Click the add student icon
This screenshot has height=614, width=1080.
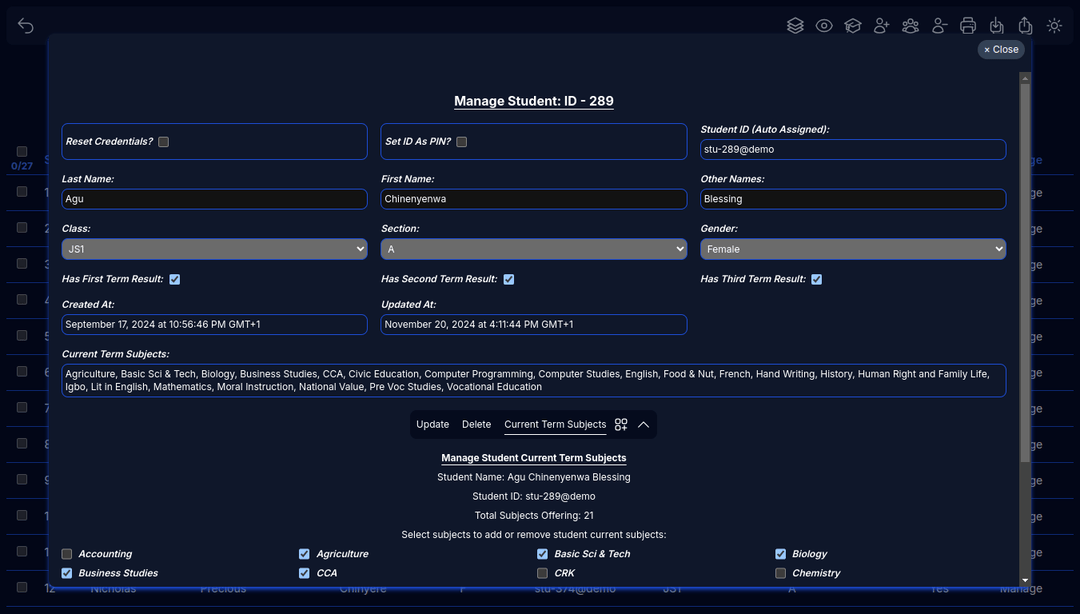point(881,26)
